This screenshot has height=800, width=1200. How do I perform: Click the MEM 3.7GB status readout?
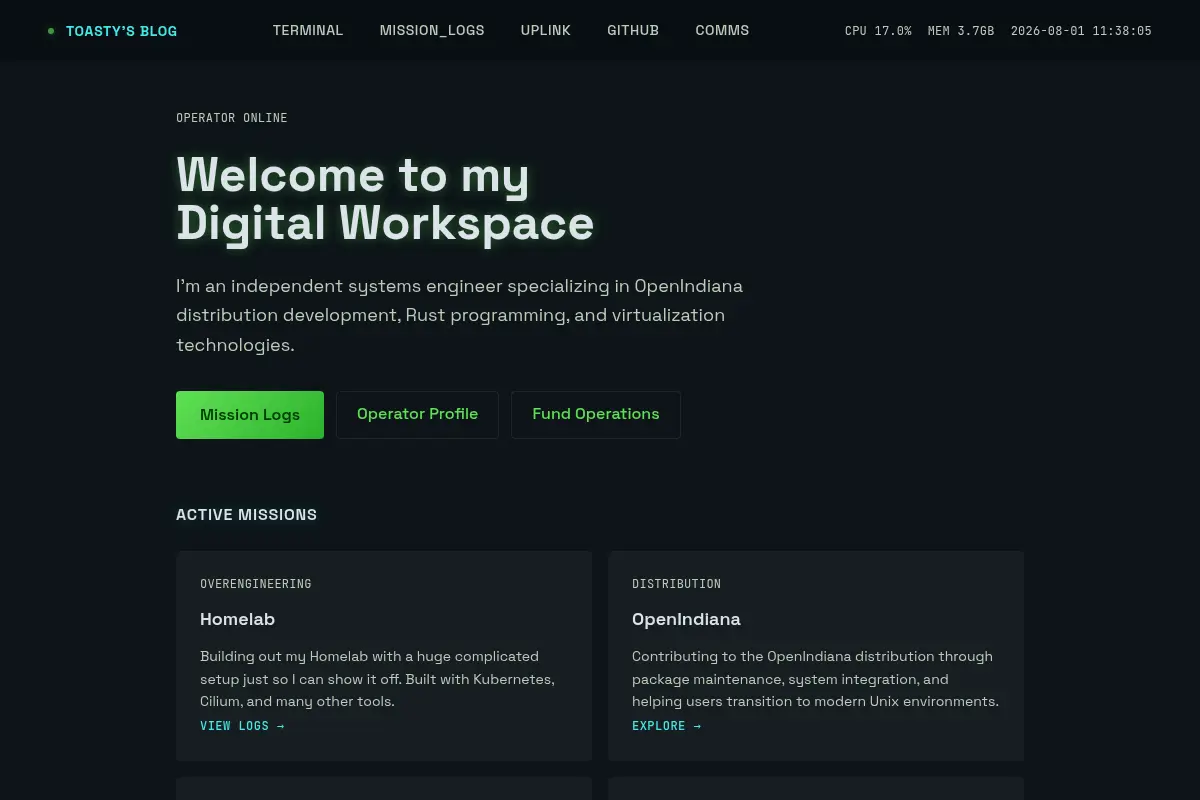point(961,31)
